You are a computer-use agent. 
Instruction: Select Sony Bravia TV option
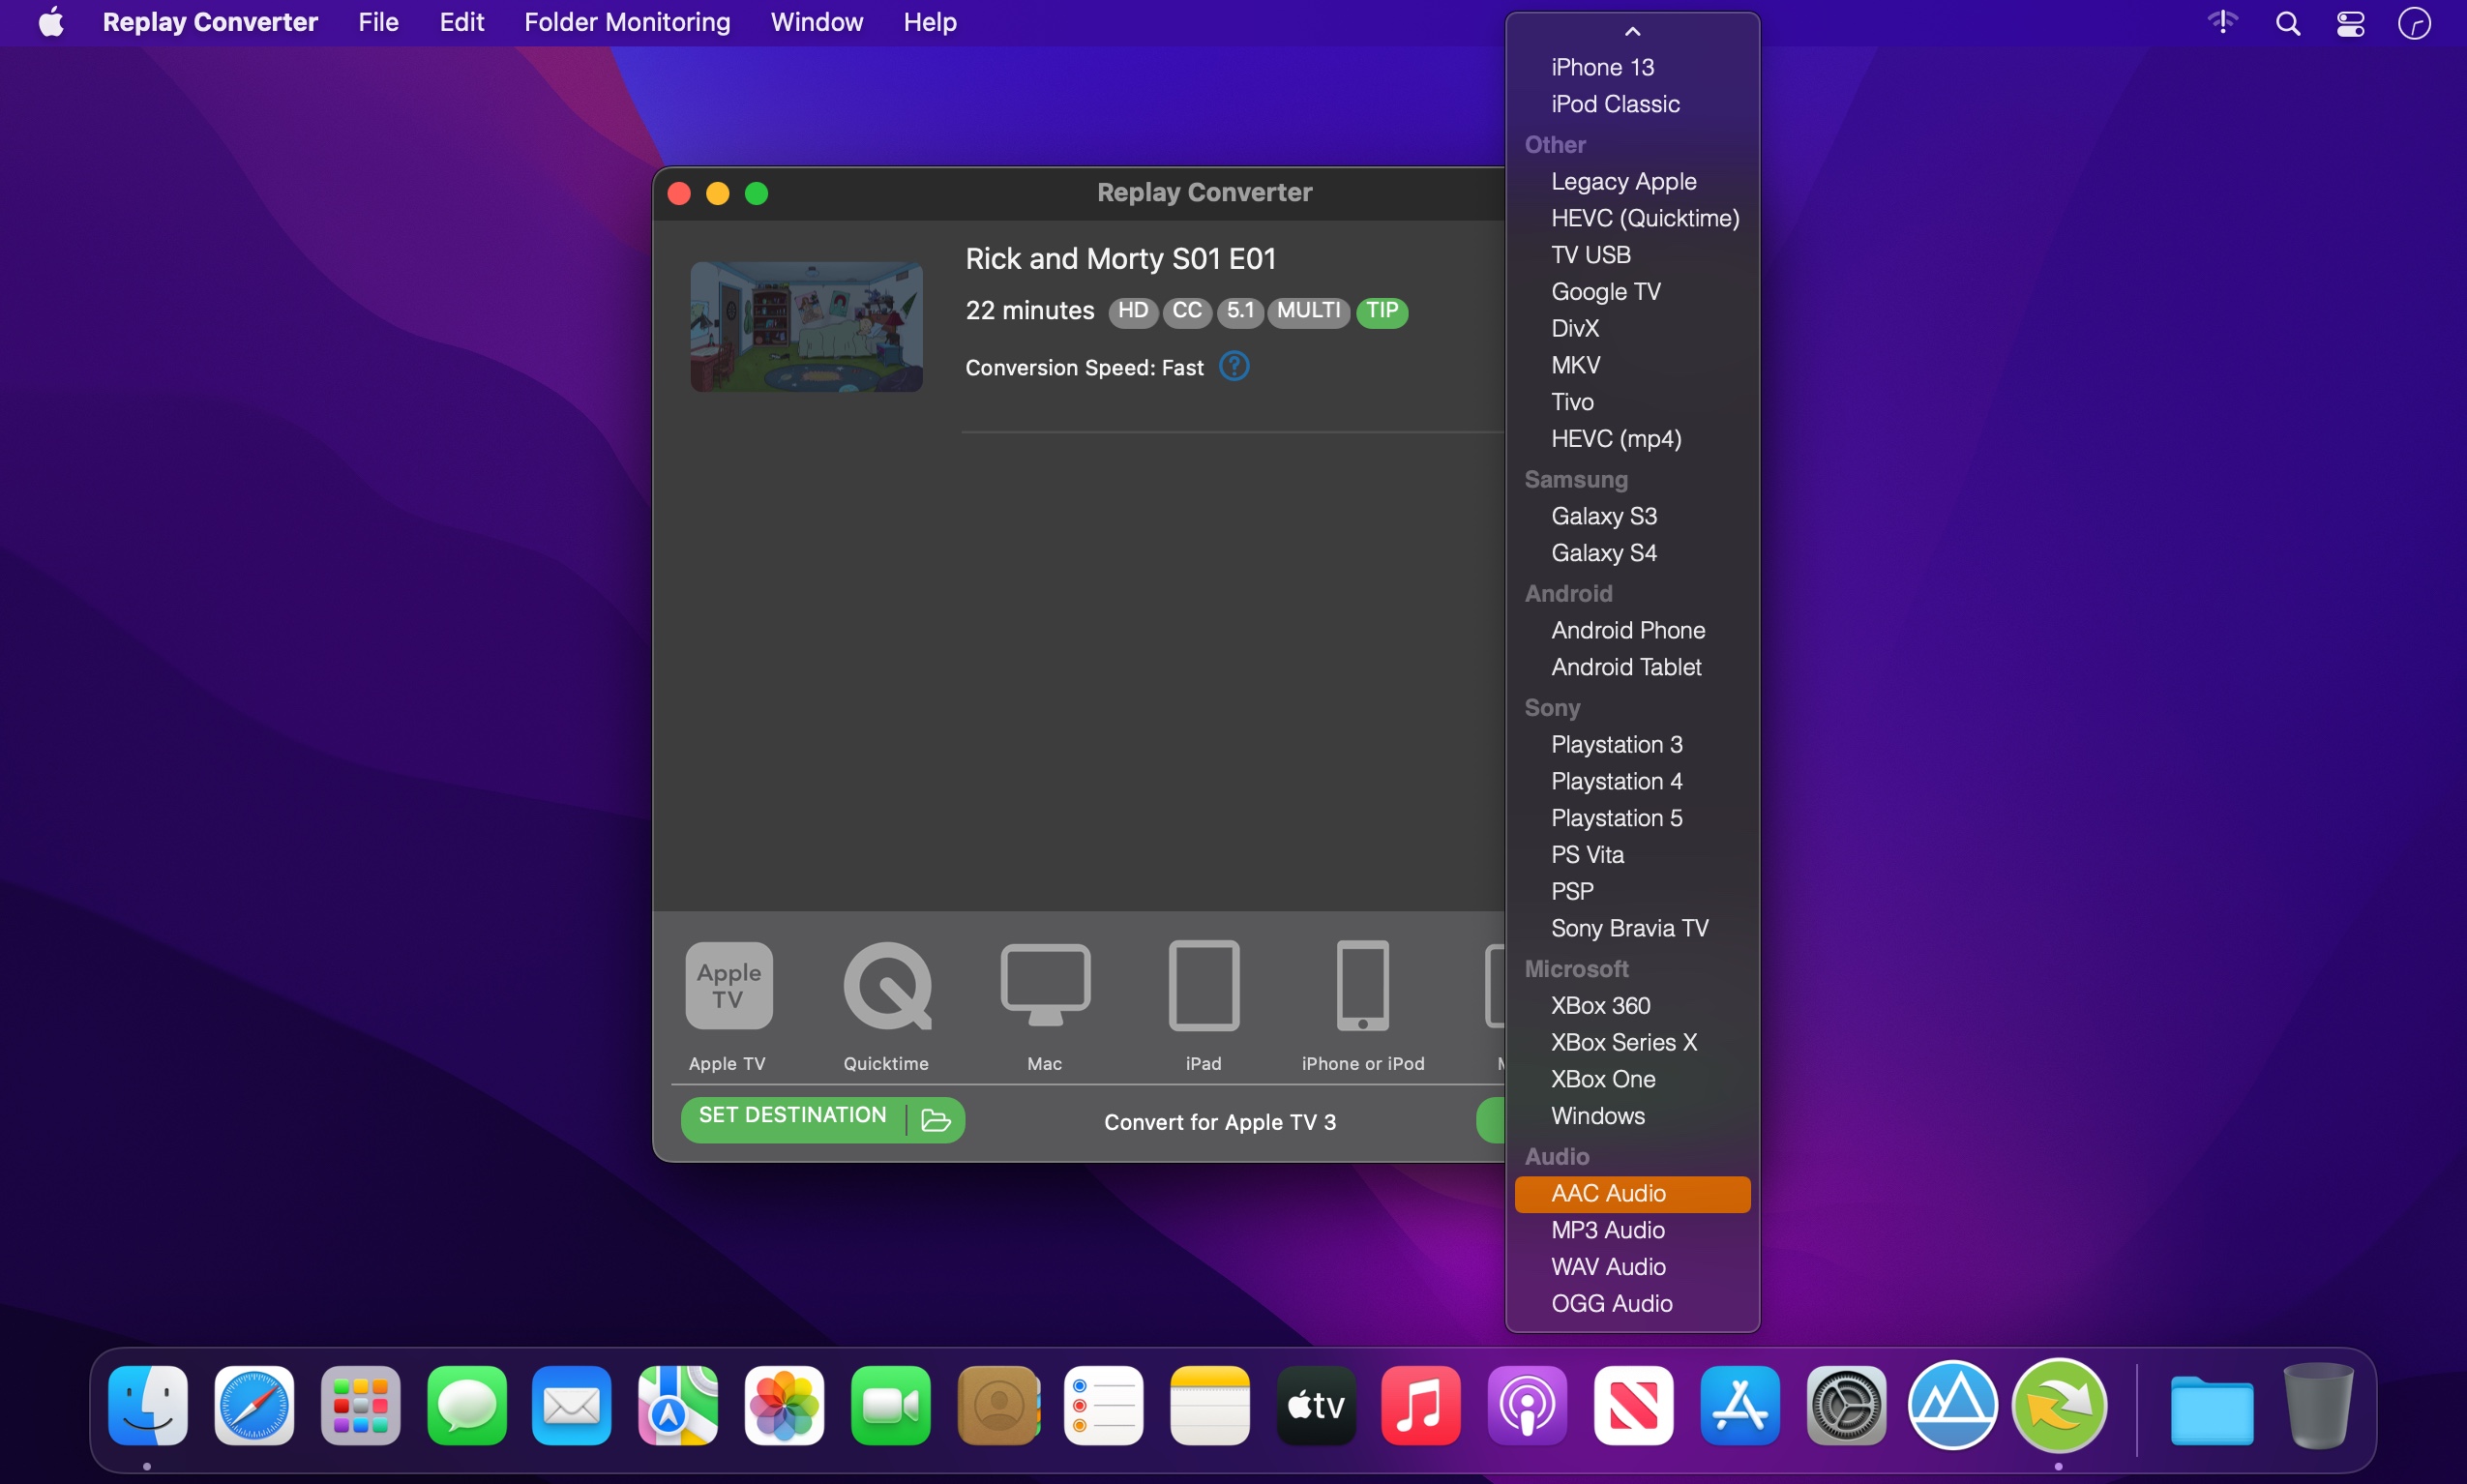click(x=1632, y=928)
